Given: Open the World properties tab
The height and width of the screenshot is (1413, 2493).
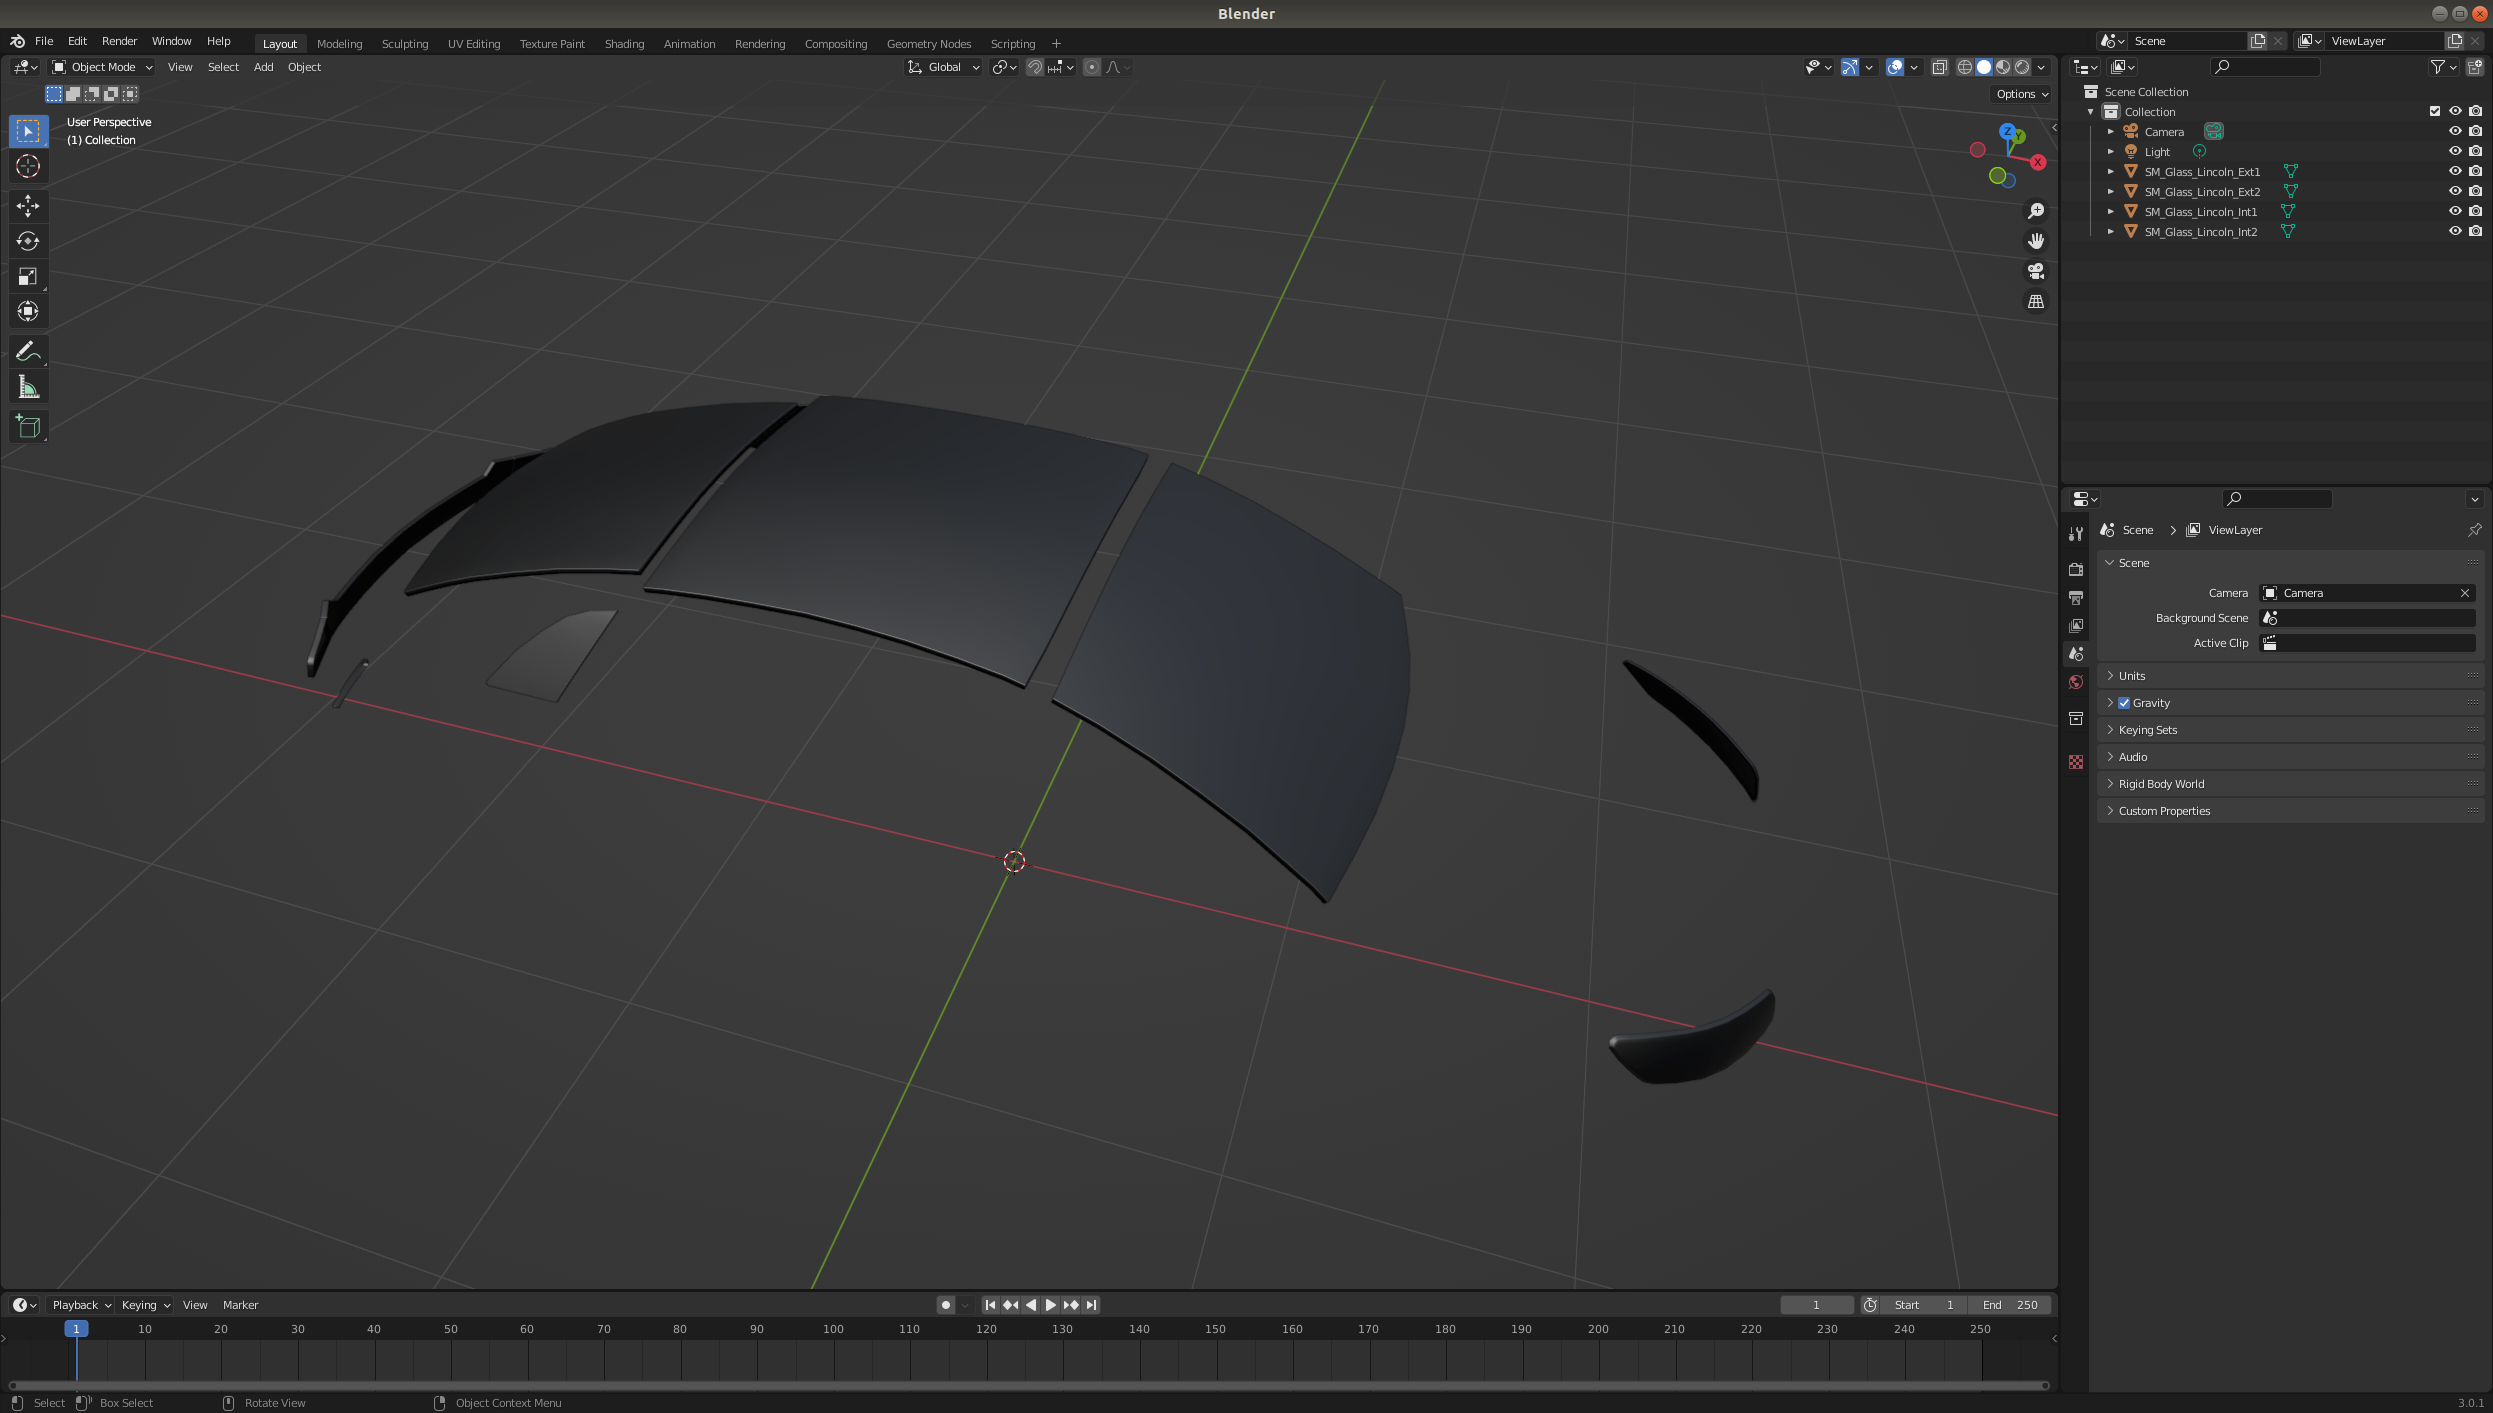Looking at the screenshot, I should tap(2076, 682).
